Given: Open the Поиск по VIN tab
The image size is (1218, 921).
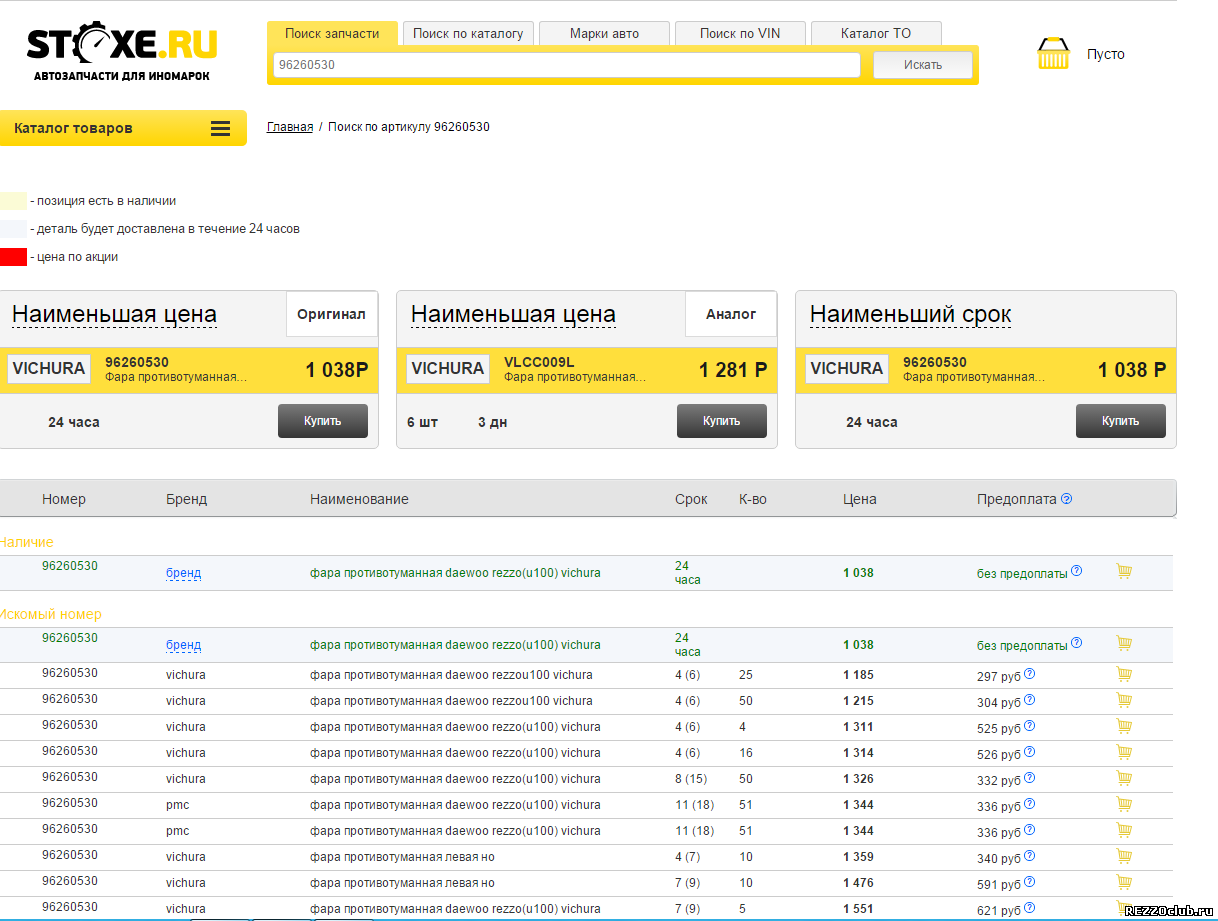Looking at the screenshot, I should tap(740, 33).
